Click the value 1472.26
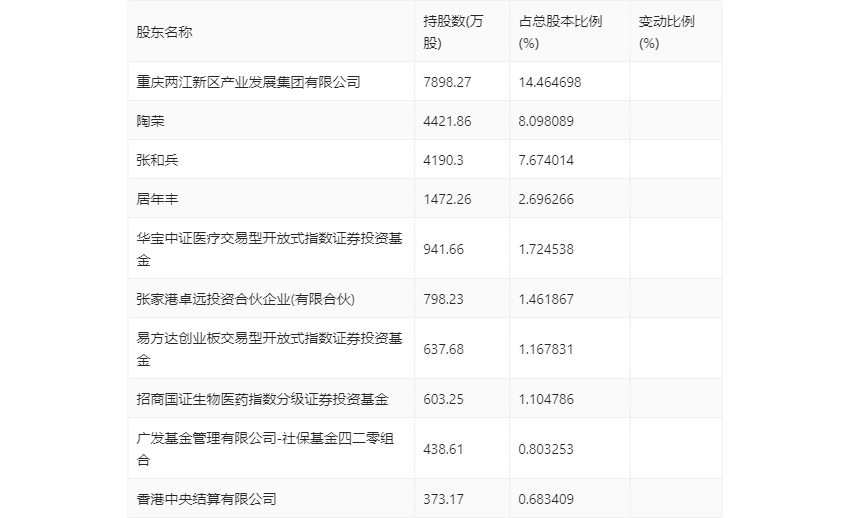The image size is (850, 518). click(447, 199)
